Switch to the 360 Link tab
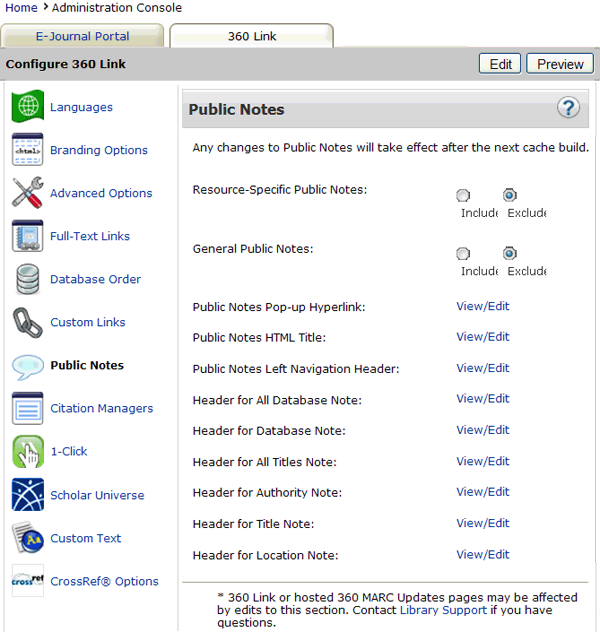This screenshot has width=600, height=632. pos(252,36)
